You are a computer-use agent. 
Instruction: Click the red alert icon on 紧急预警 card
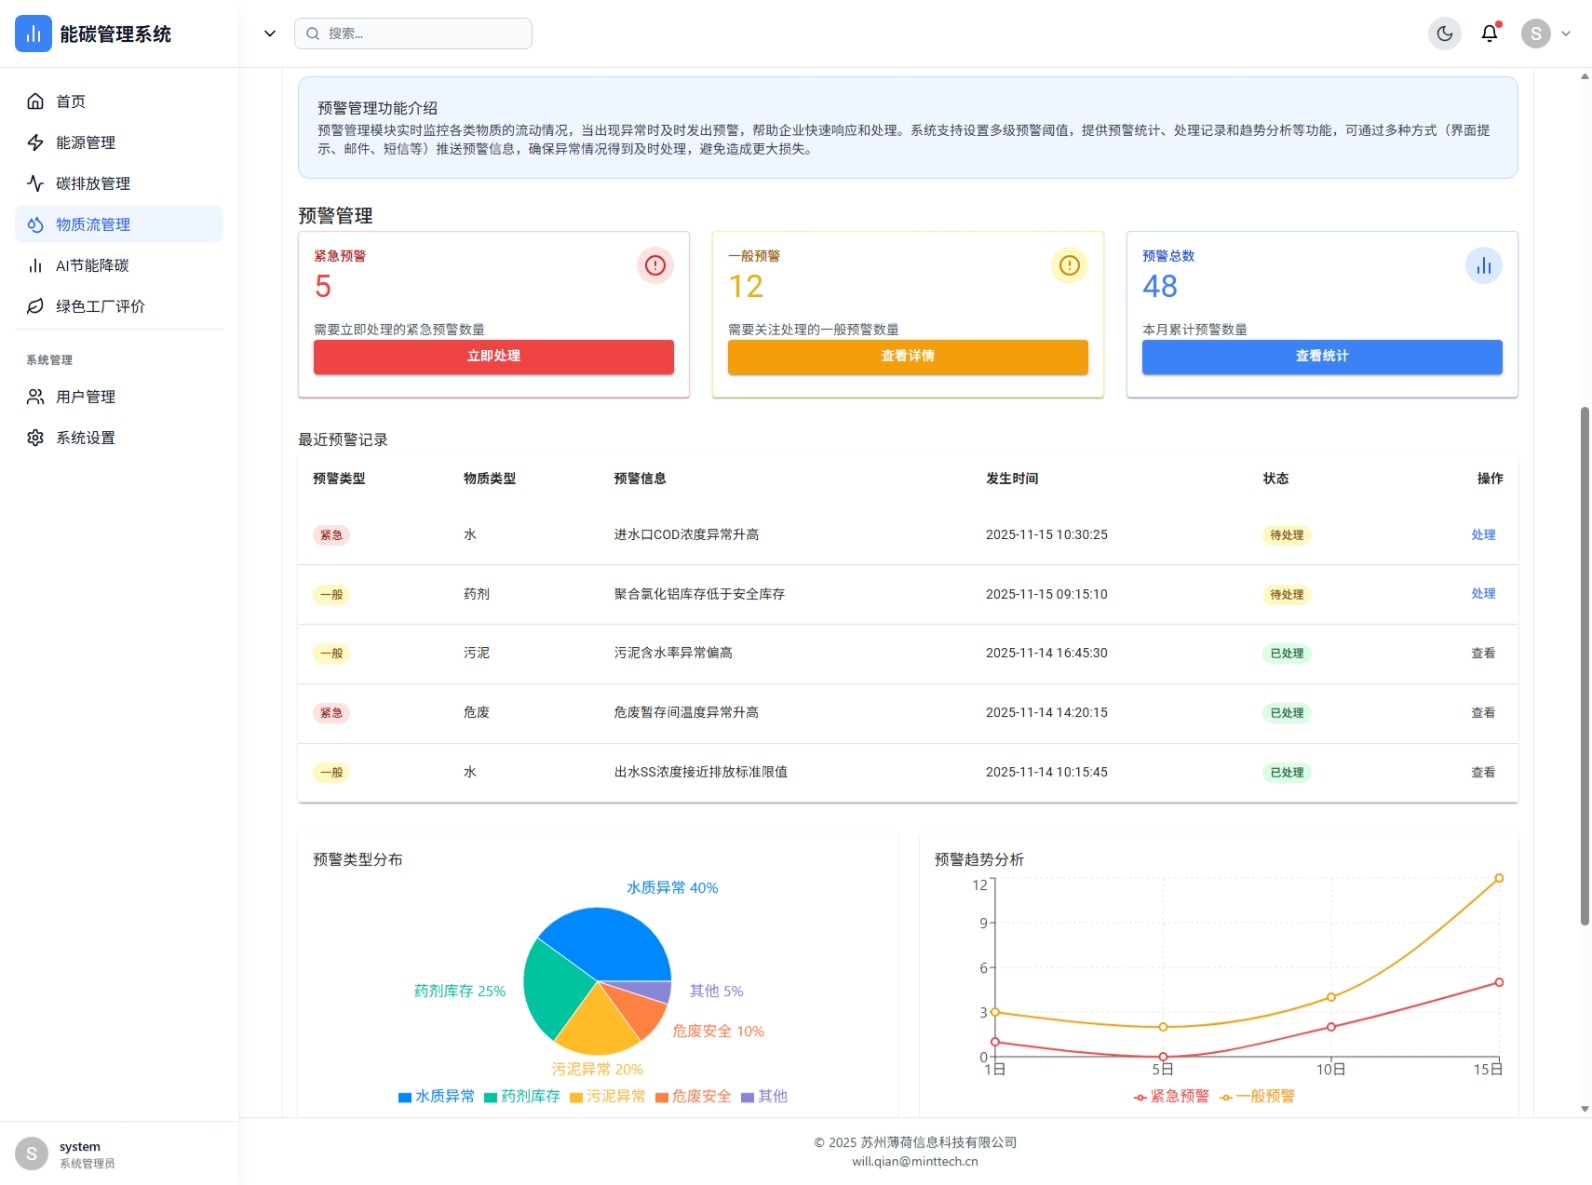point(655,265)
